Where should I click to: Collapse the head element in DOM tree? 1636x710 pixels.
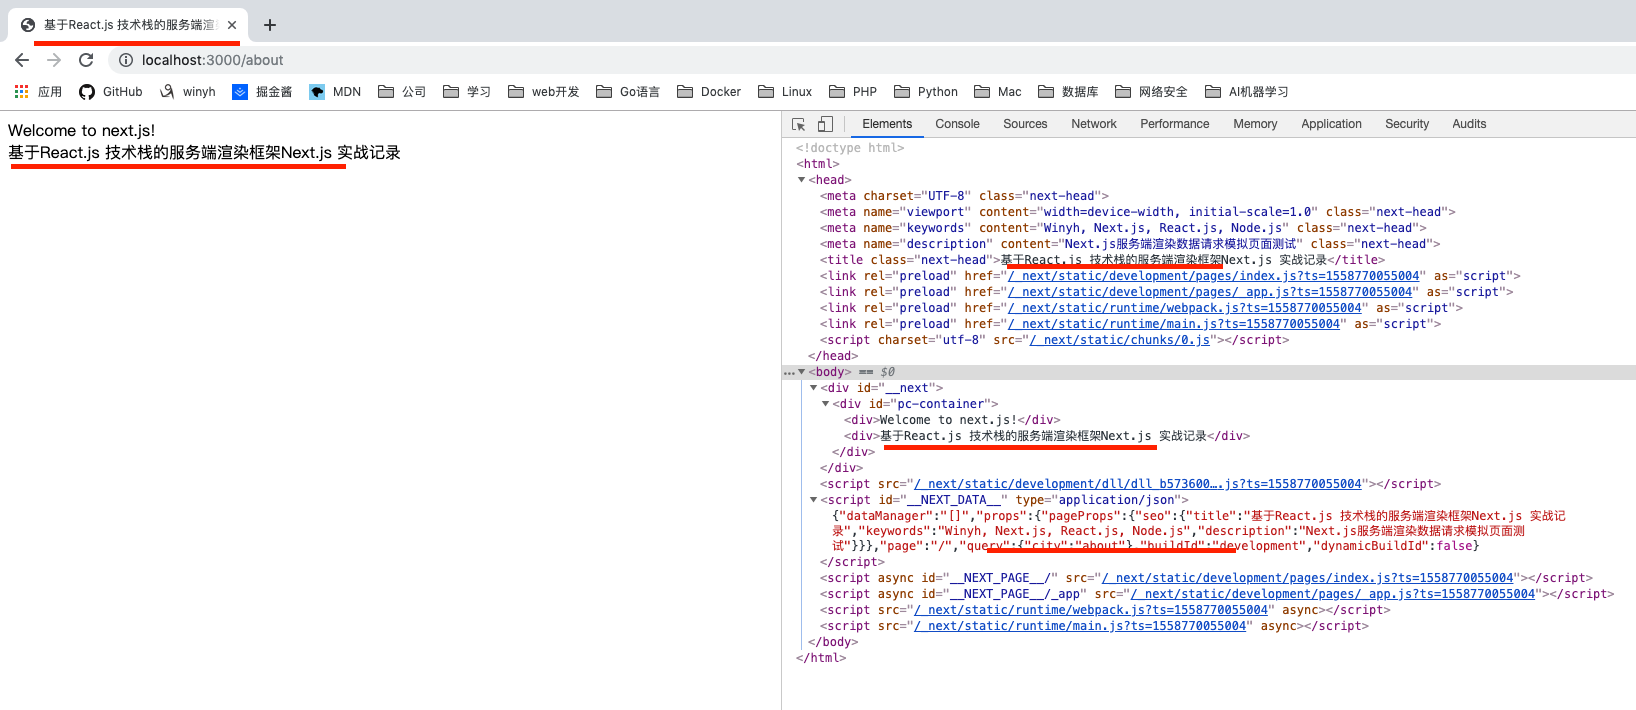click(x=801, y=180)
